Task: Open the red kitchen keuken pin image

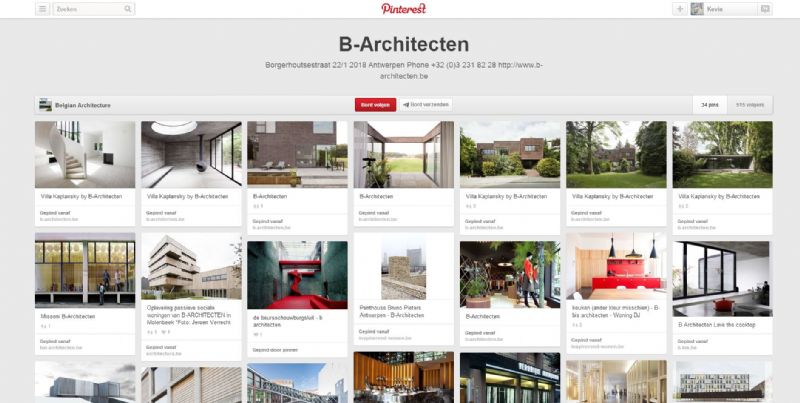Action: pos(616,270)
